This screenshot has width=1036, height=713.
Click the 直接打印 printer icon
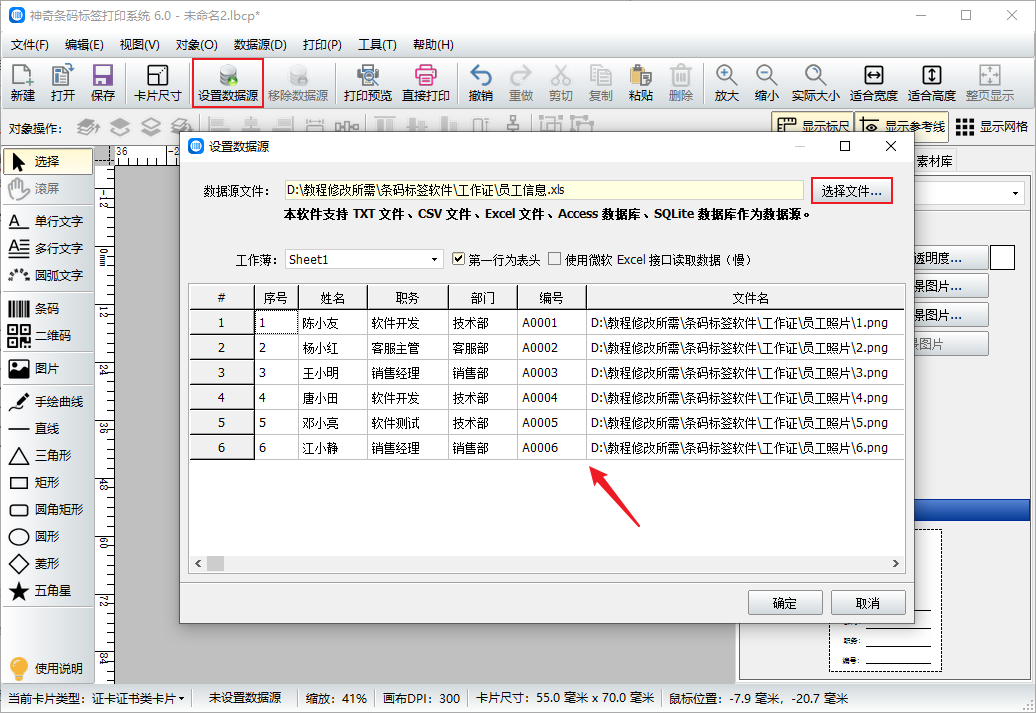point(425,82)
